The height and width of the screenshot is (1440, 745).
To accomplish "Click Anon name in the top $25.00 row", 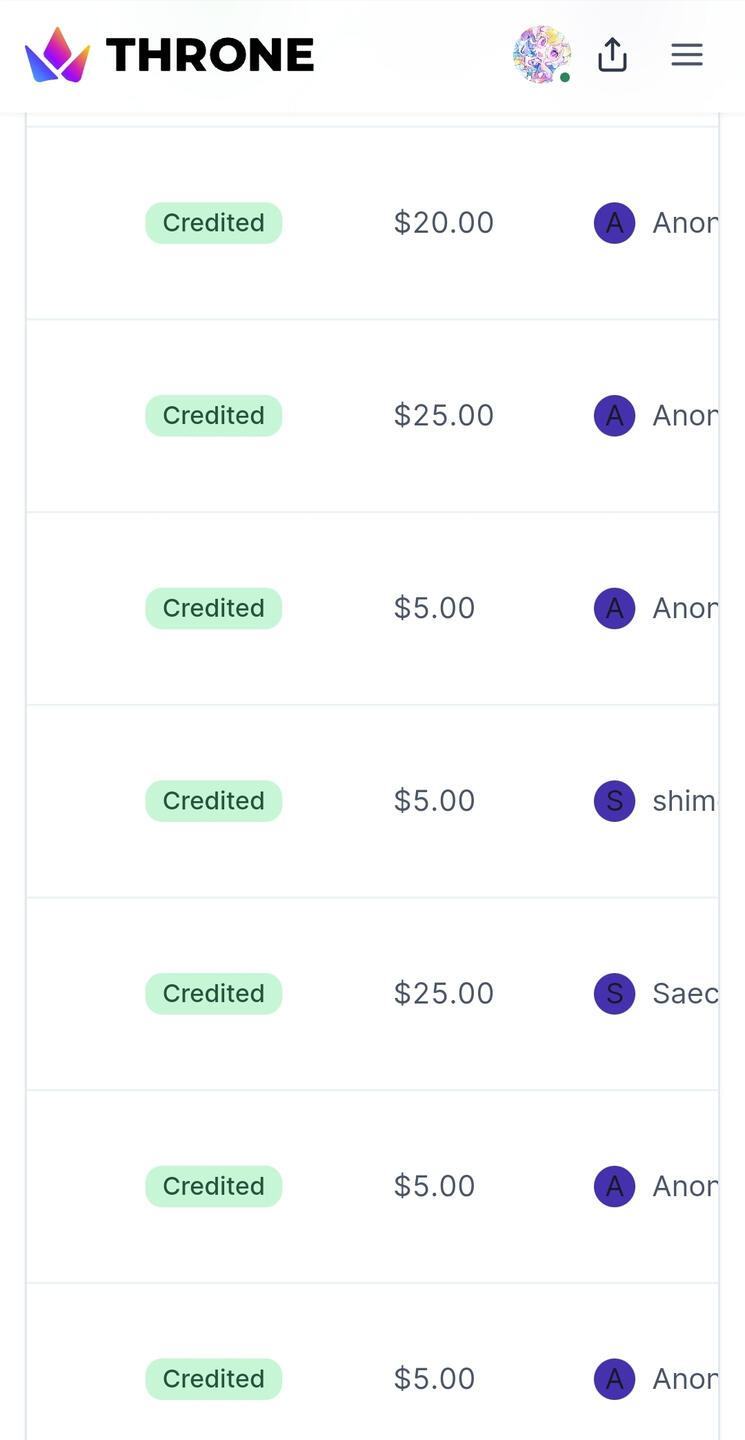I will point(685,415).
